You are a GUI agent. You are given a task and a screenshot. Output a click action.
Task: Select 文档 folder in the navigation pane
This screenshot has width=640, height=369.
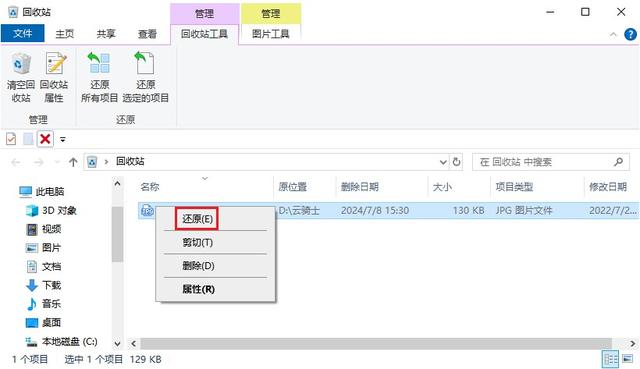(43, 267)
